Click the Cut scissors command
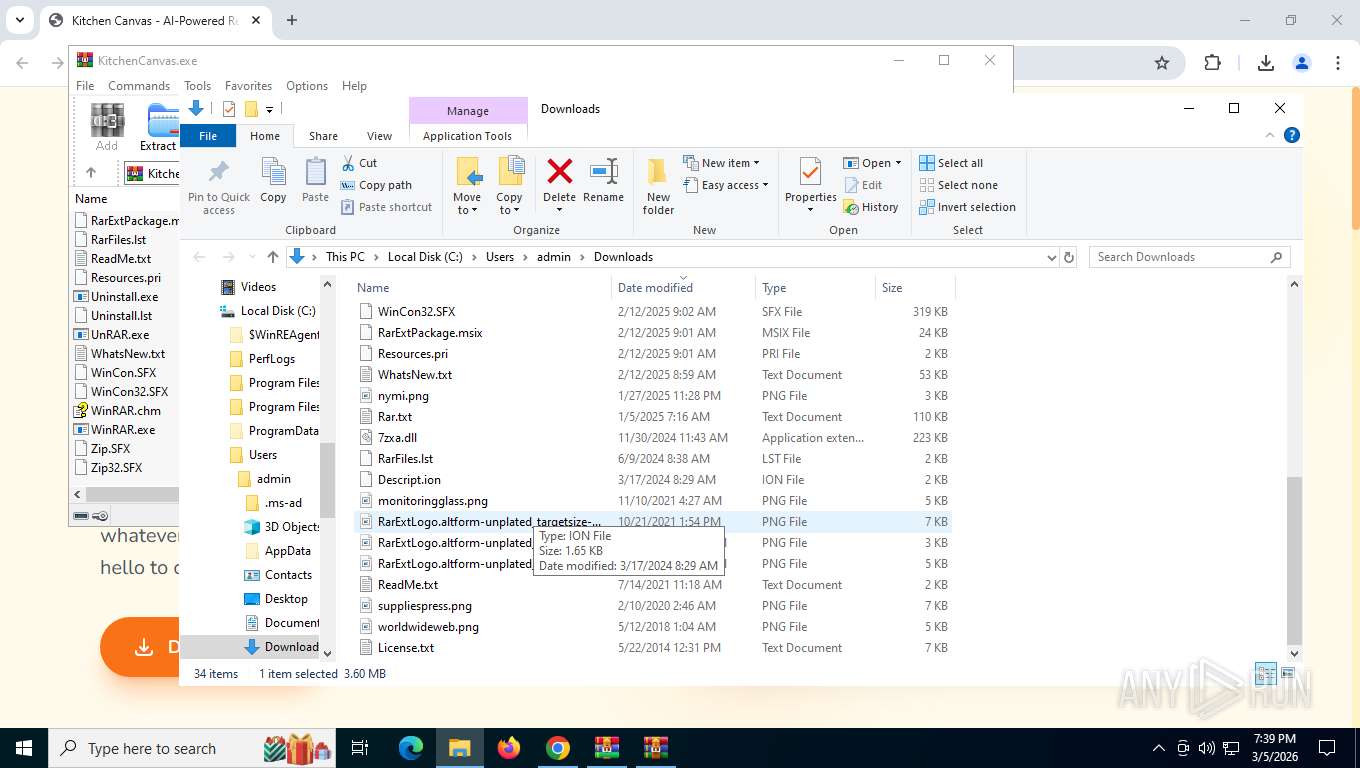1360x768 pixels. tap(359, 163)
